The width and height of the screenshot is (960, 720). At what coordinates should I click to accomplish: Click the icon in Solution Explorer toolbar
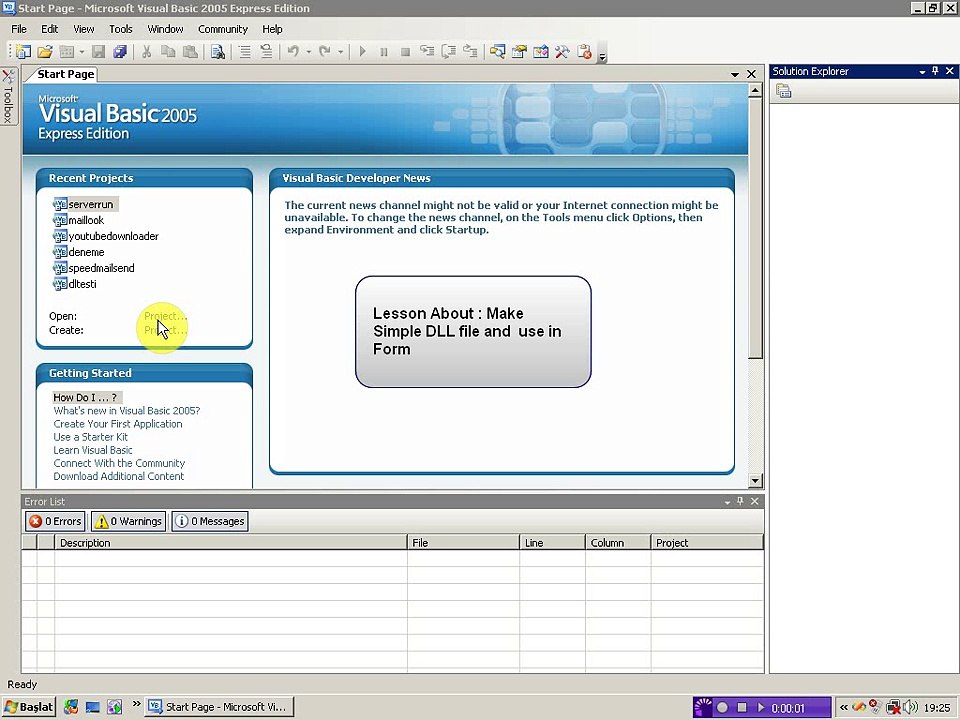coord(784,91)
